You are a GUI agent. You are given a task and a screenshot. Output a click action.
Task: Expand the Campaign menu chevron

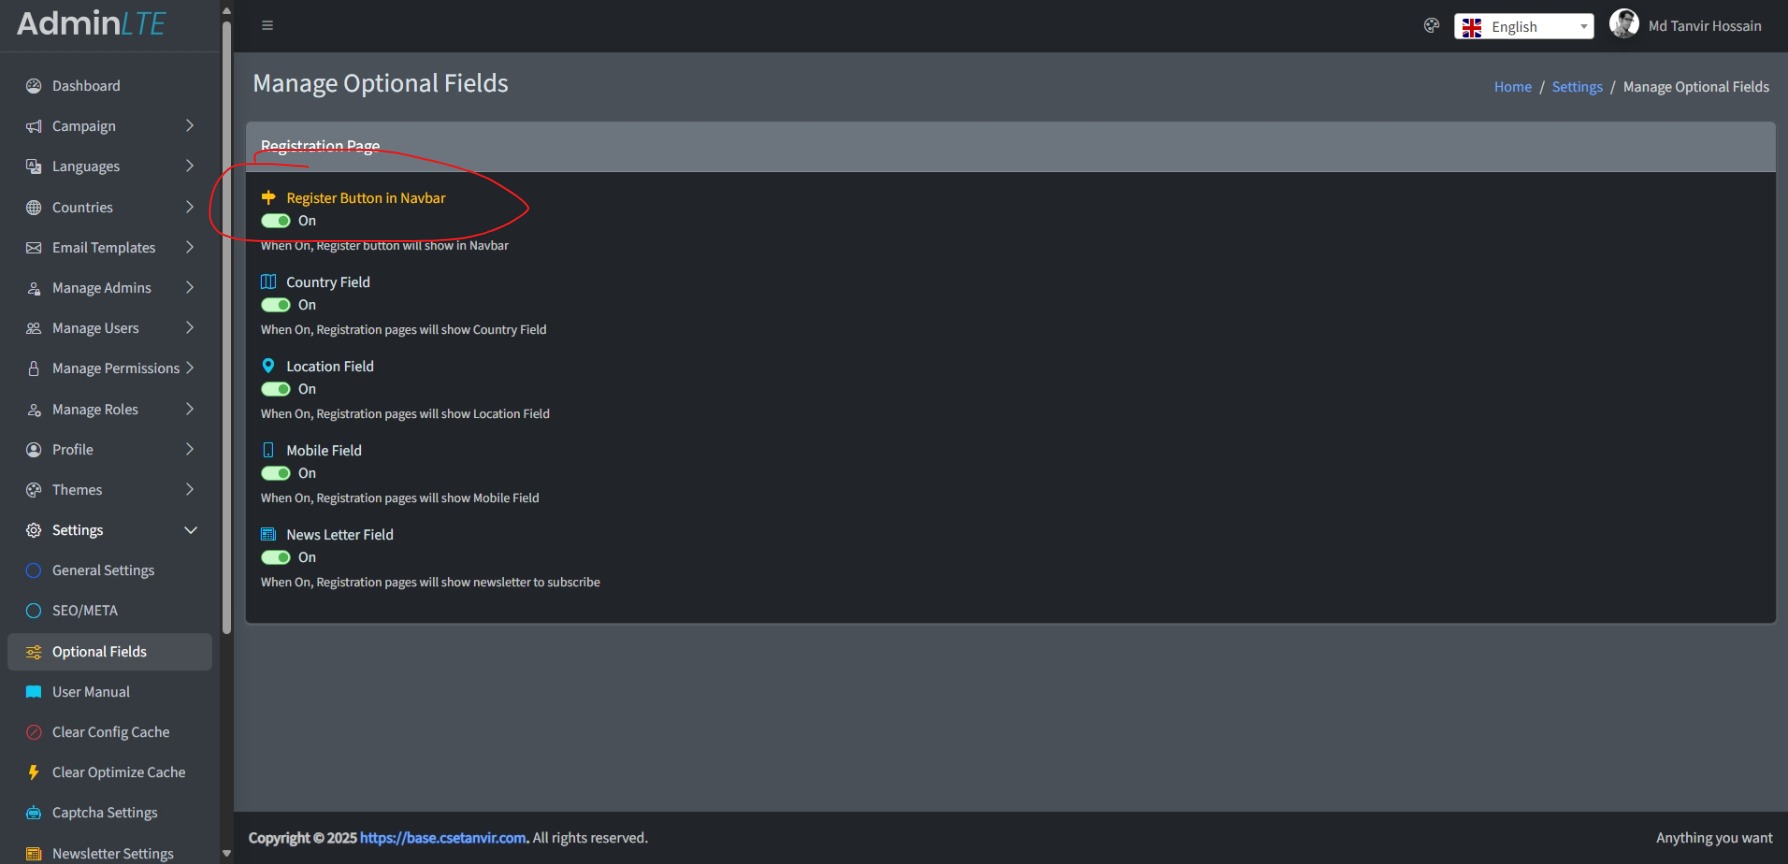(189, 126)
